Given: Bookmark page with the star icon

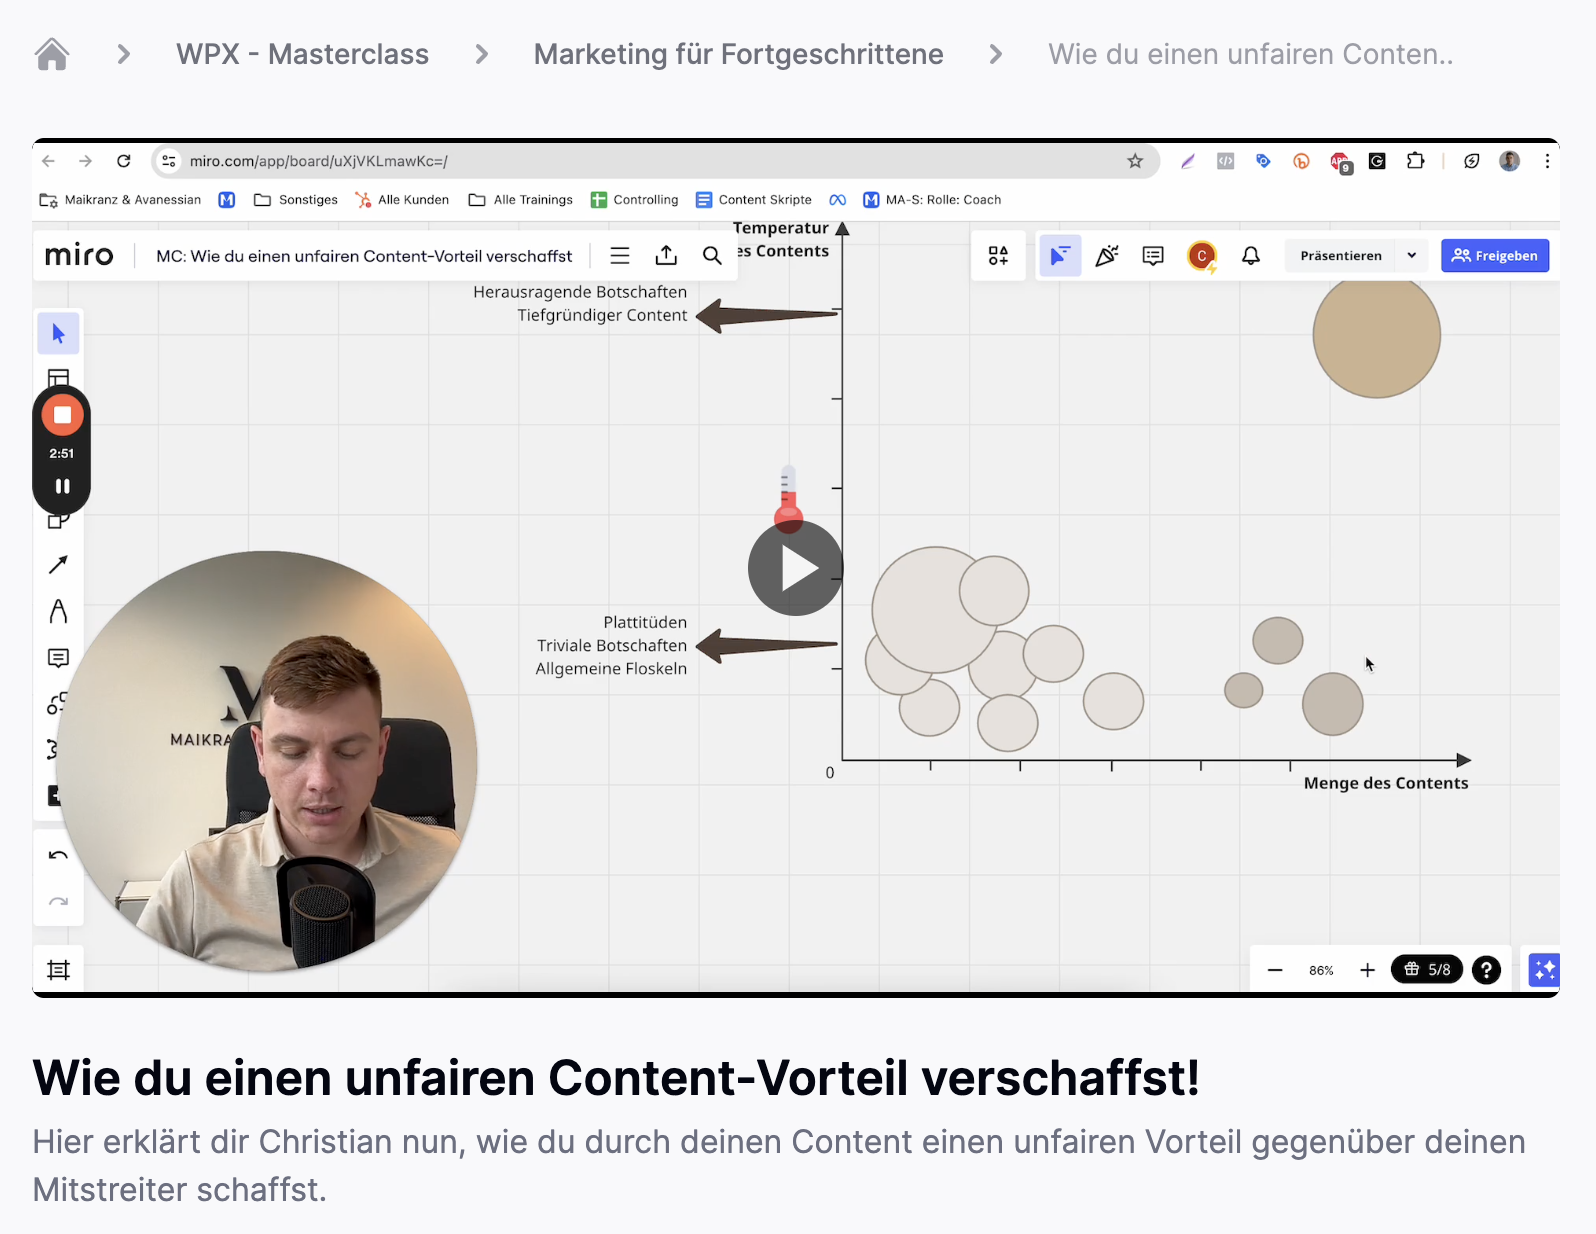Looking at the screenshot, I should 1135,161.
